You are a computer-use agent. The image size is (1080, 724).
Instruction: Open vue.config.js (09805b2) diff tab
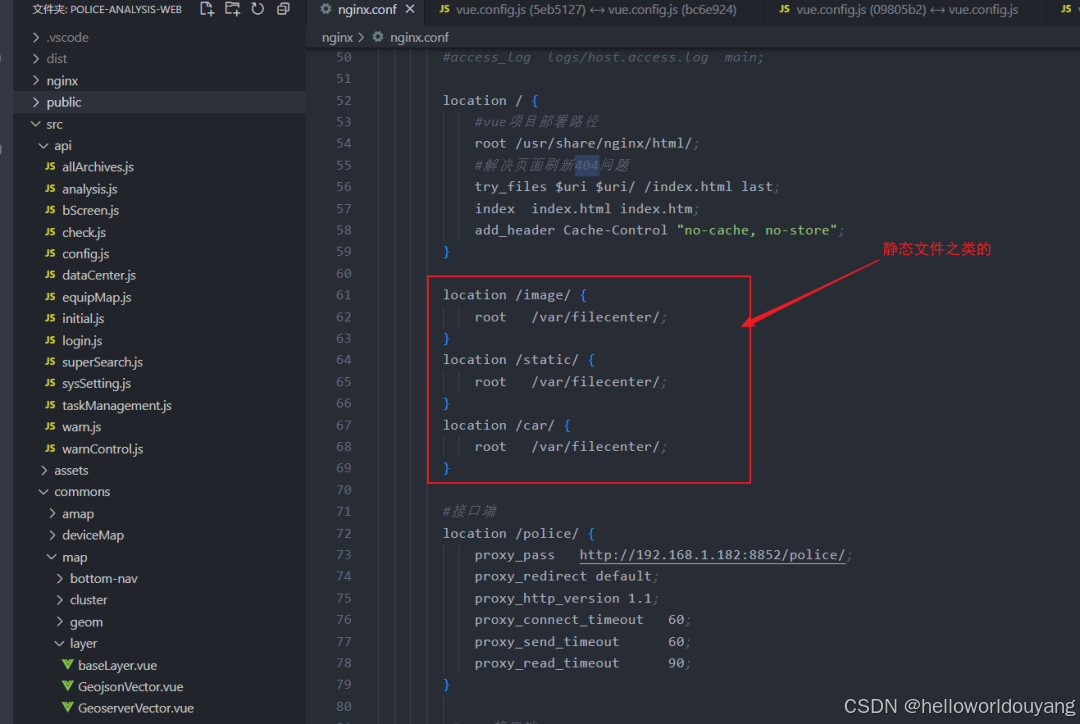pyautogui.click(x=907, y=10)
